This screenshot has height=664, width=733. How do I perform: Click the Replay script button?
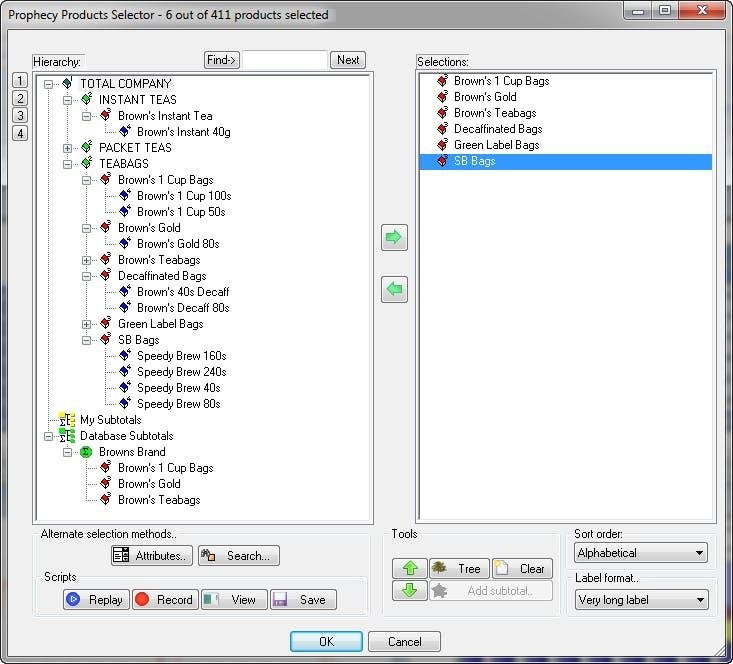[95, 600]
